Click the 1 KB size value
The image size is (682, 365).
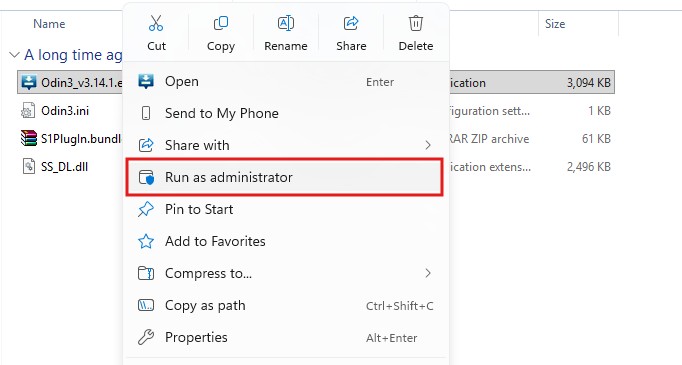599,111
